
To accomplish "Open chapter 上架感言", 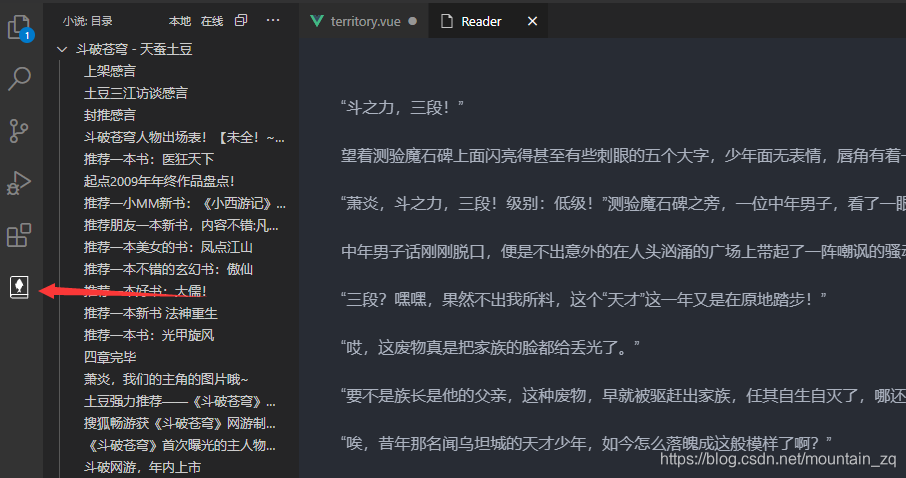I will 110,71.
